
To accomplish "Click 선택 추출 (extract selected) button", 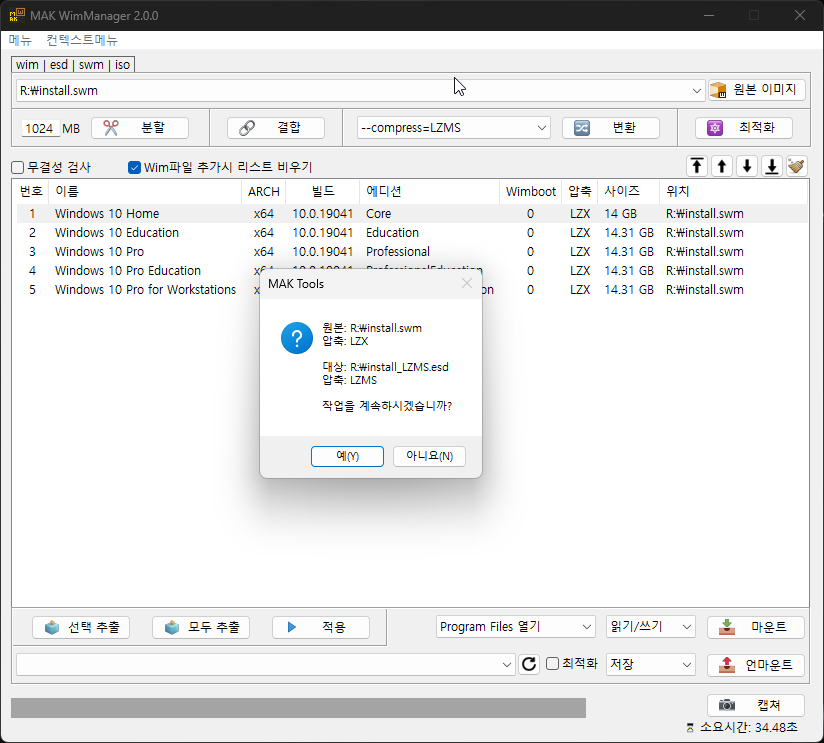I will point(81,627).
